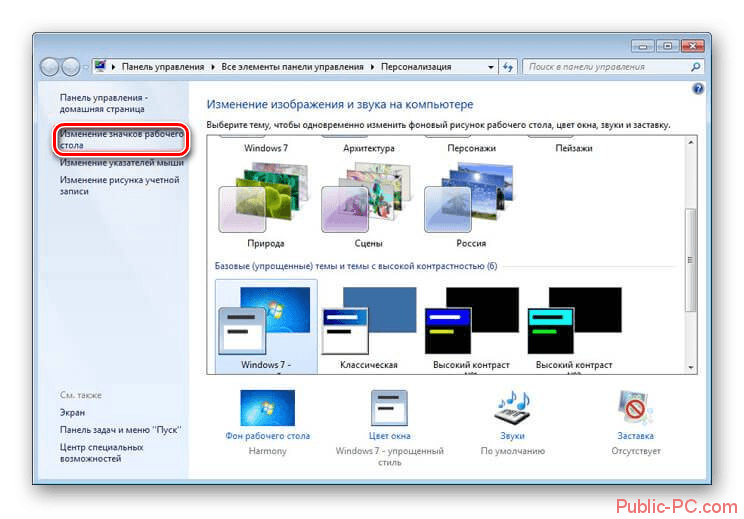Click the Звуки music notes icon
This screenshot has height=519, width=744.
point(512,408)
